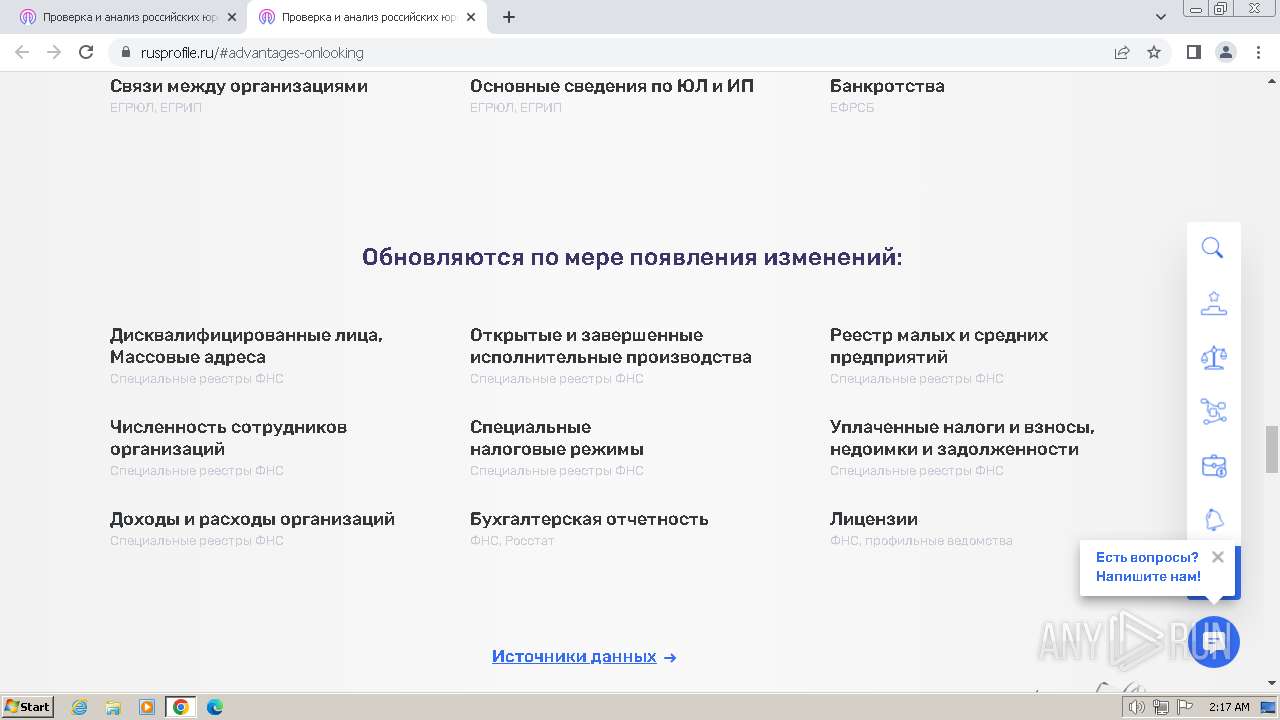Click 'Реестр малых и средних предприятий'

[x=939, y=346]
